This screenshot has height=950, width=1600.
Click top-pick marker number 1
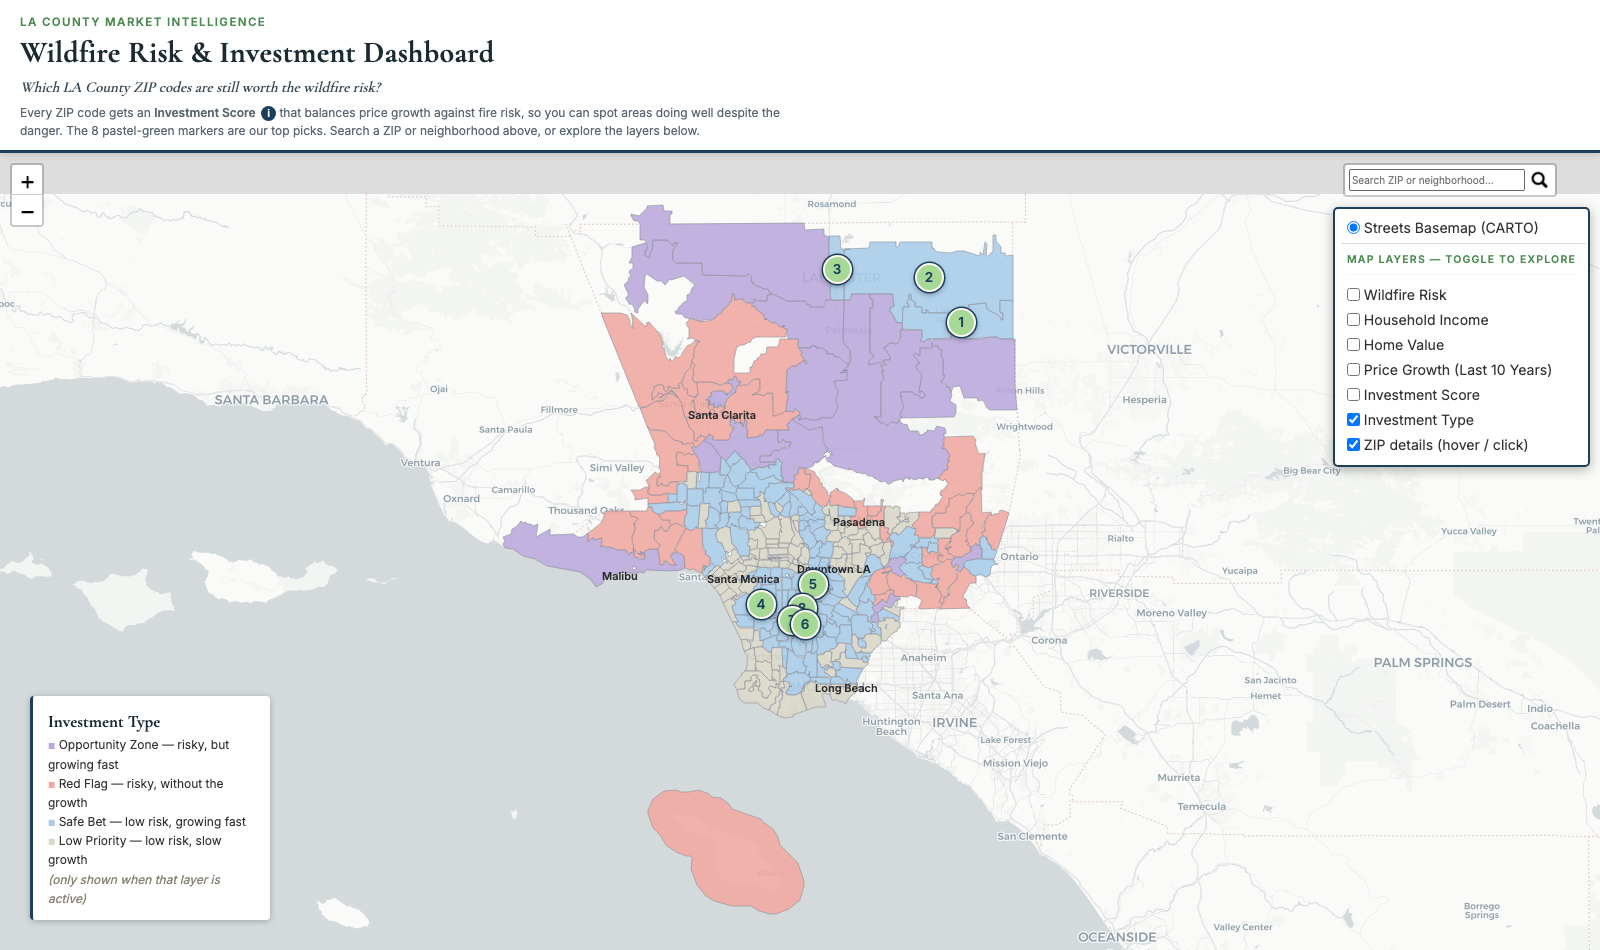[x=961, y=322]
